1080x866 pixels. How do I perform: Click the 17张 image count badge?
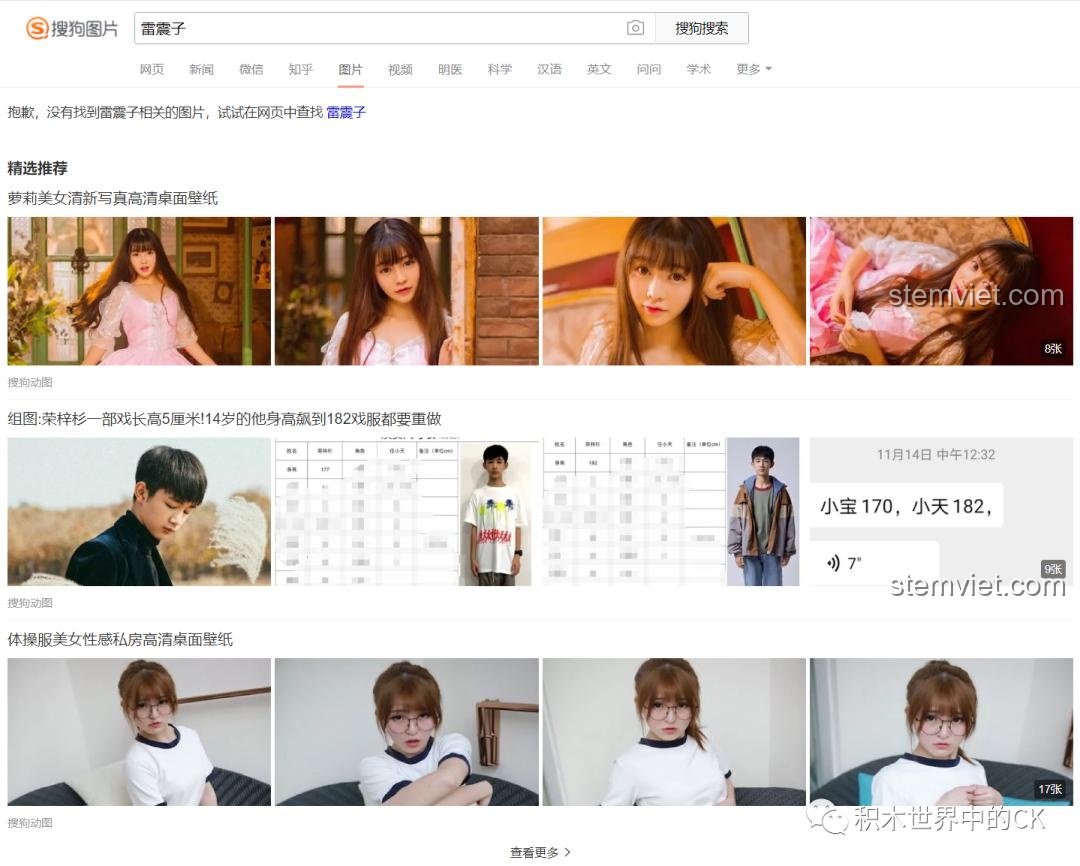1049,790
